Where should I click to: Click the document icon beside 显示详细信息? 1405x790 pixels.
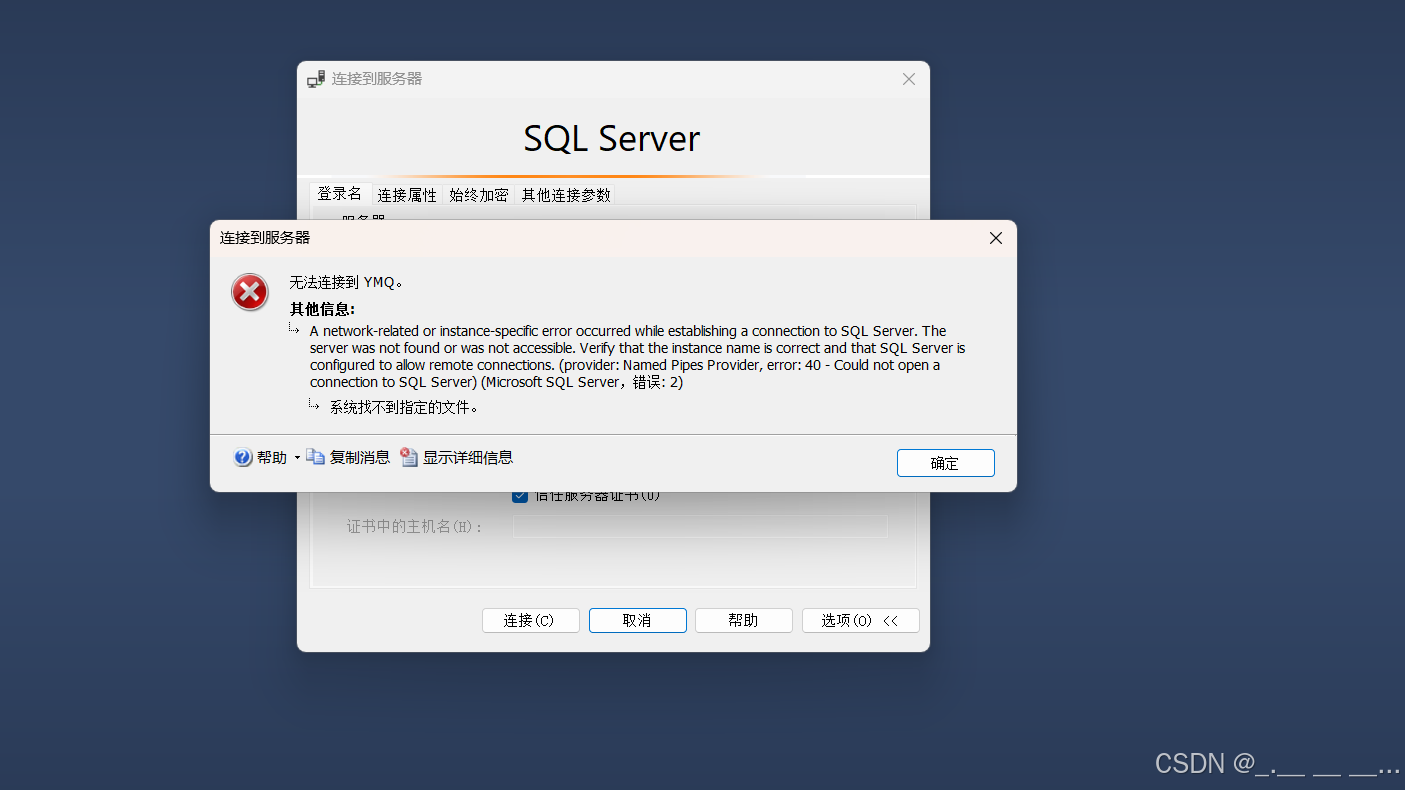(x=408, y=457)
